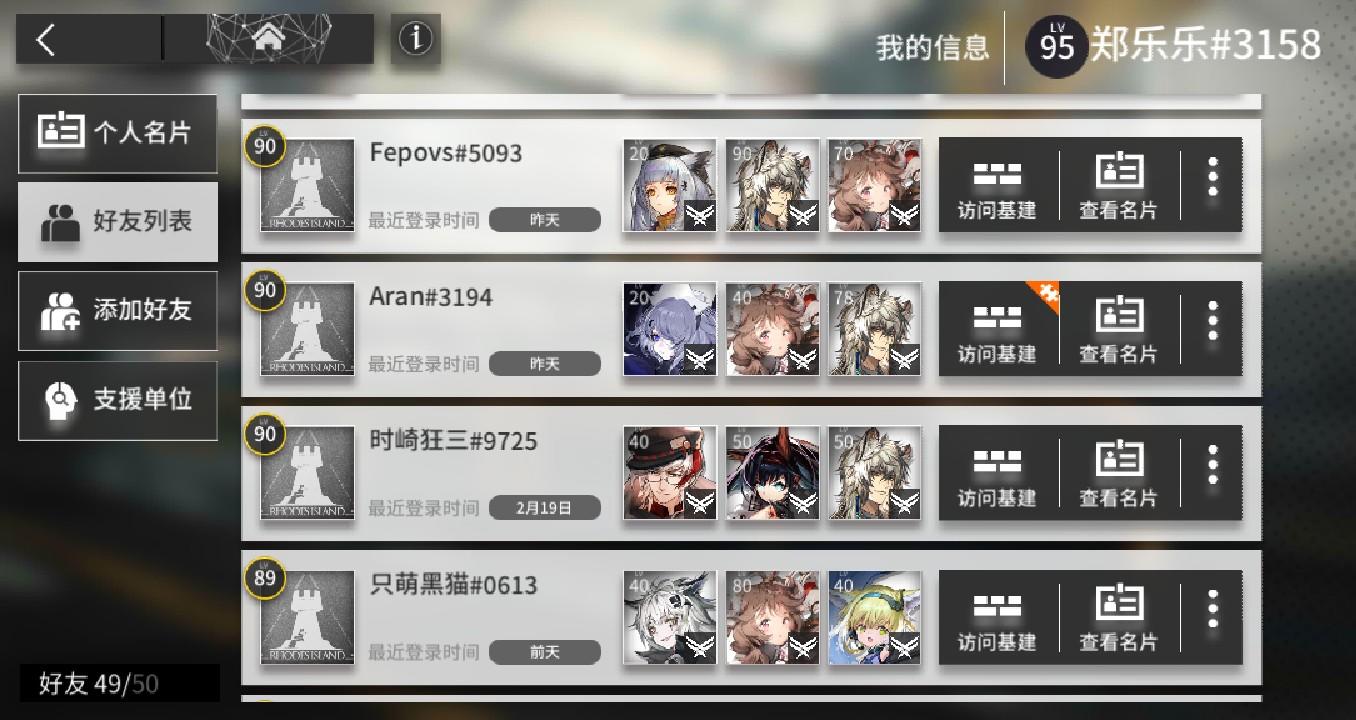
Task: Go to home via house icon
Action: click(267, 40)
